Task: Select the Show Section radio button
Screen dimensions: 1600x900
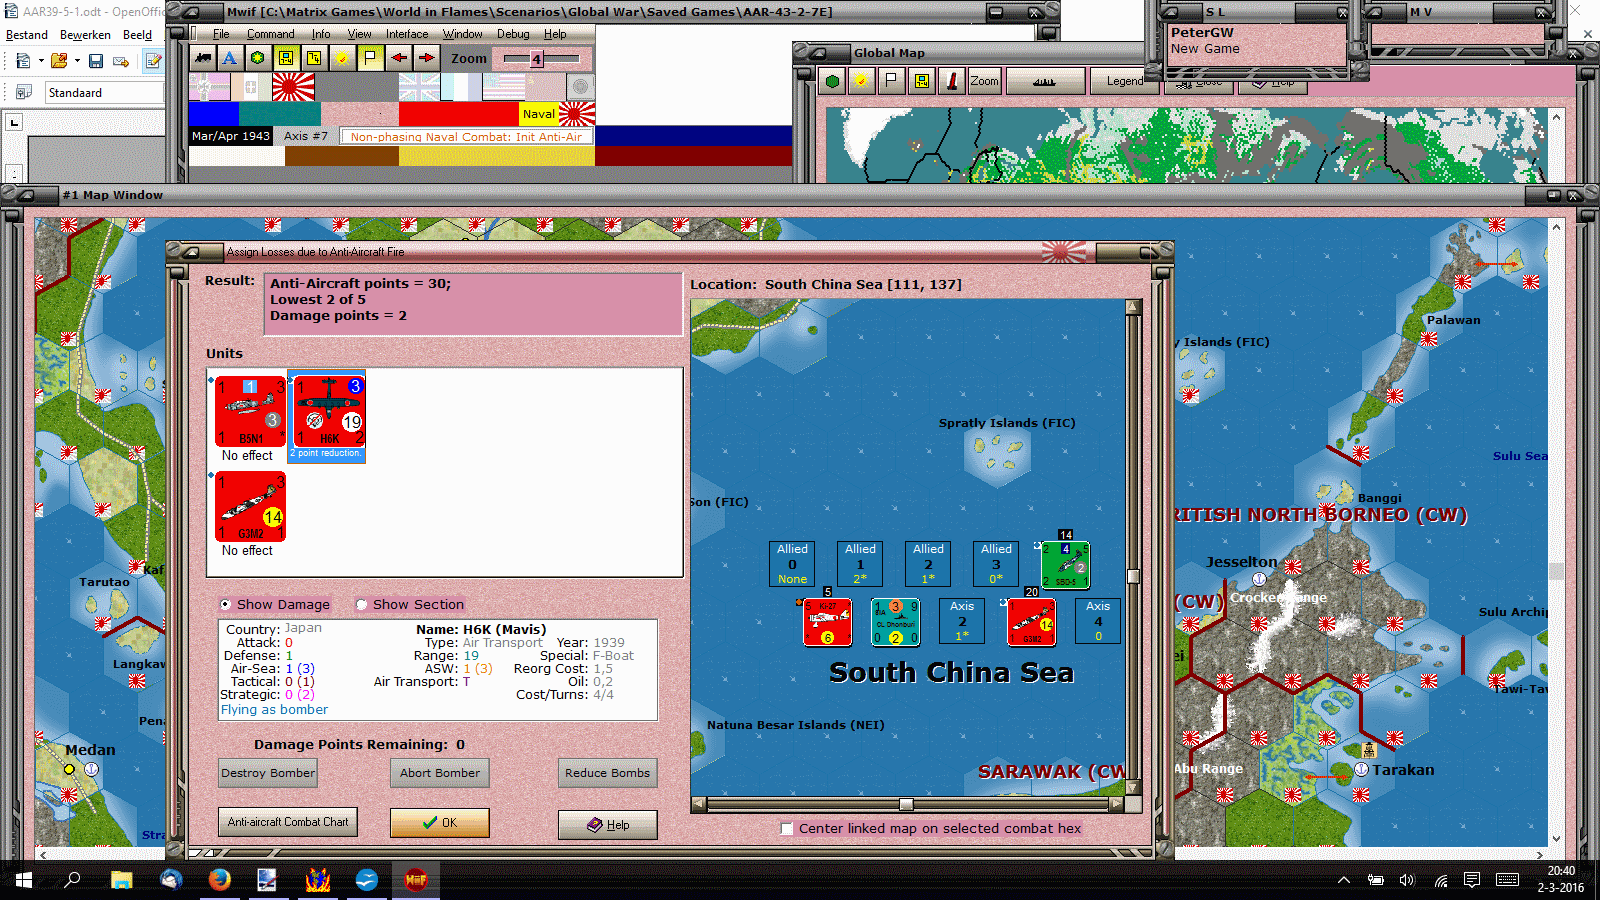Action: [x=362, y=604]
